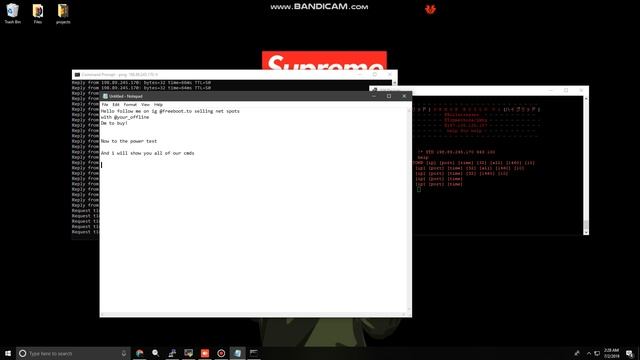Minimize the Notepad window

click(374, 96)
